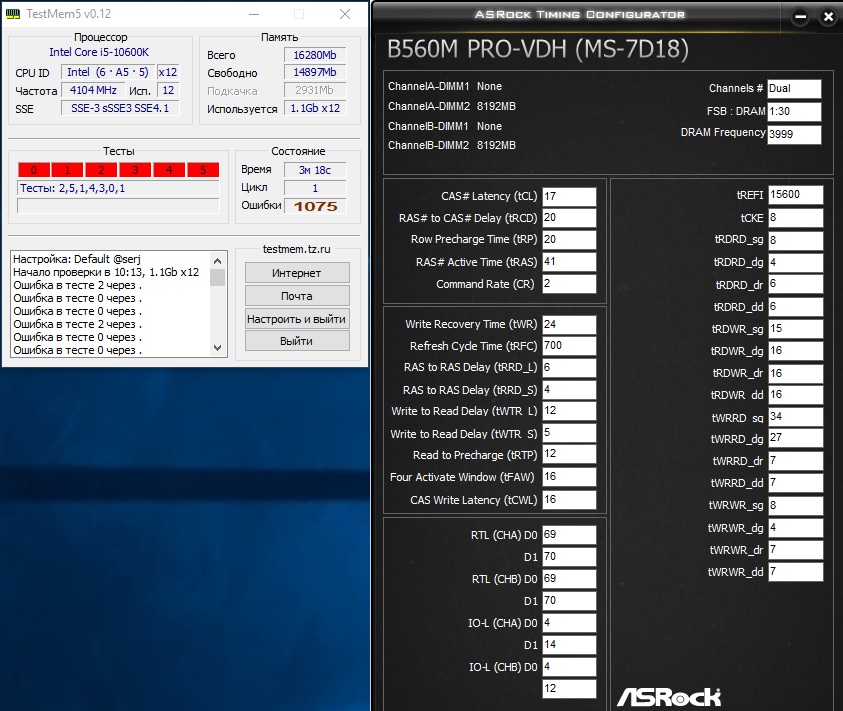Click the Intel Core i5-10600K processor name

click(x=99, y=52)
